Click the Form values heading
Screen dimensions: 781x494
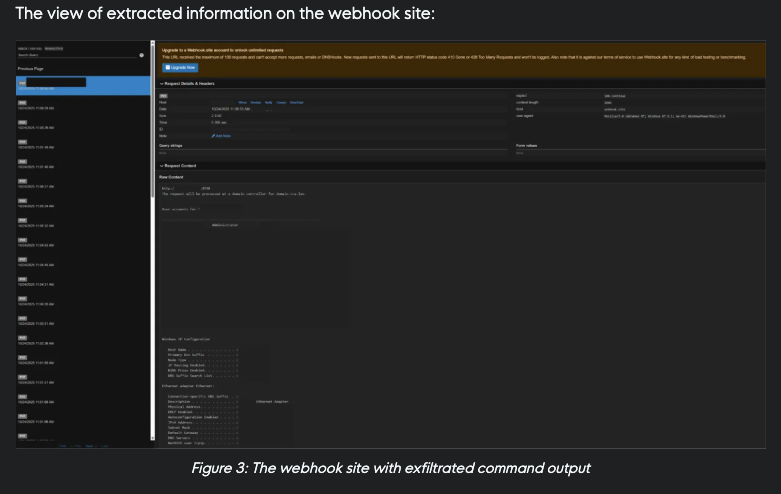[526, 146]
